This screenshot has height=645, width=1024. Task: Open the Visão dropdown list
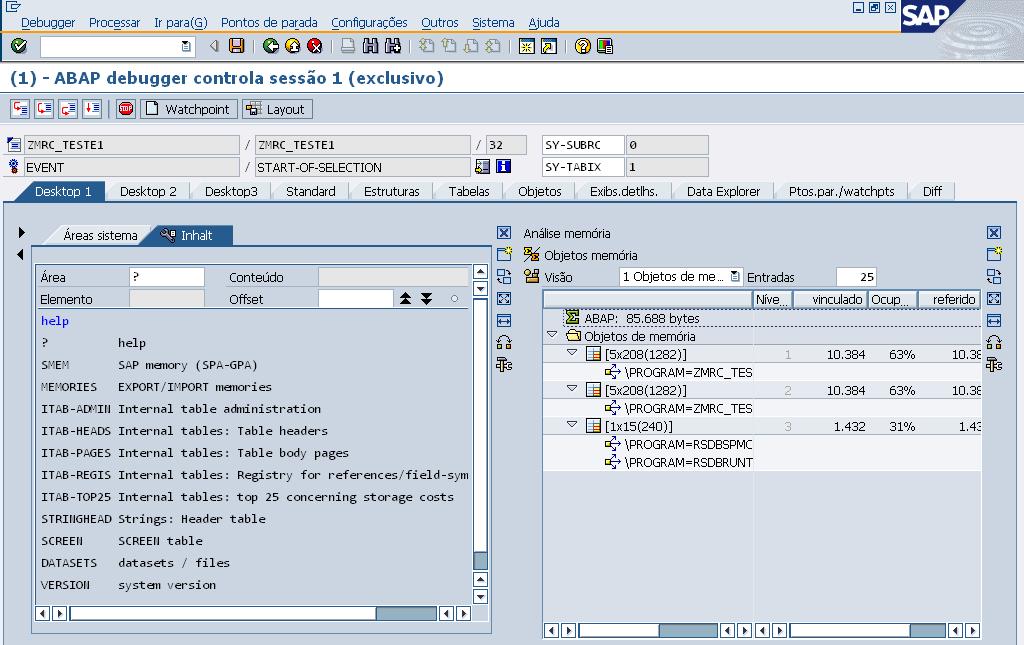click(736, 277)
